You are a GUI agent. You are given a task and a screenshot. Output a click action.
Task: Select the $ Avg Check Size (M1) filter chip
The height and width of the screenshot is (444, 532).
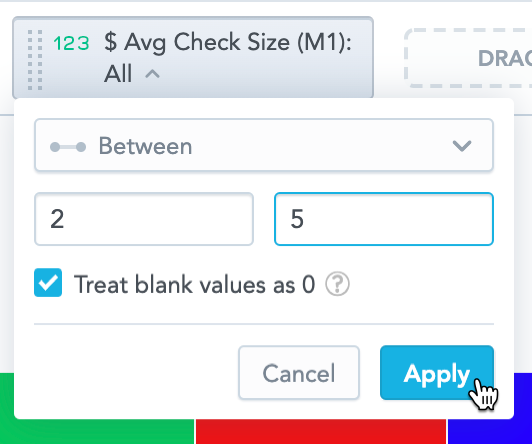pos(193,57)
